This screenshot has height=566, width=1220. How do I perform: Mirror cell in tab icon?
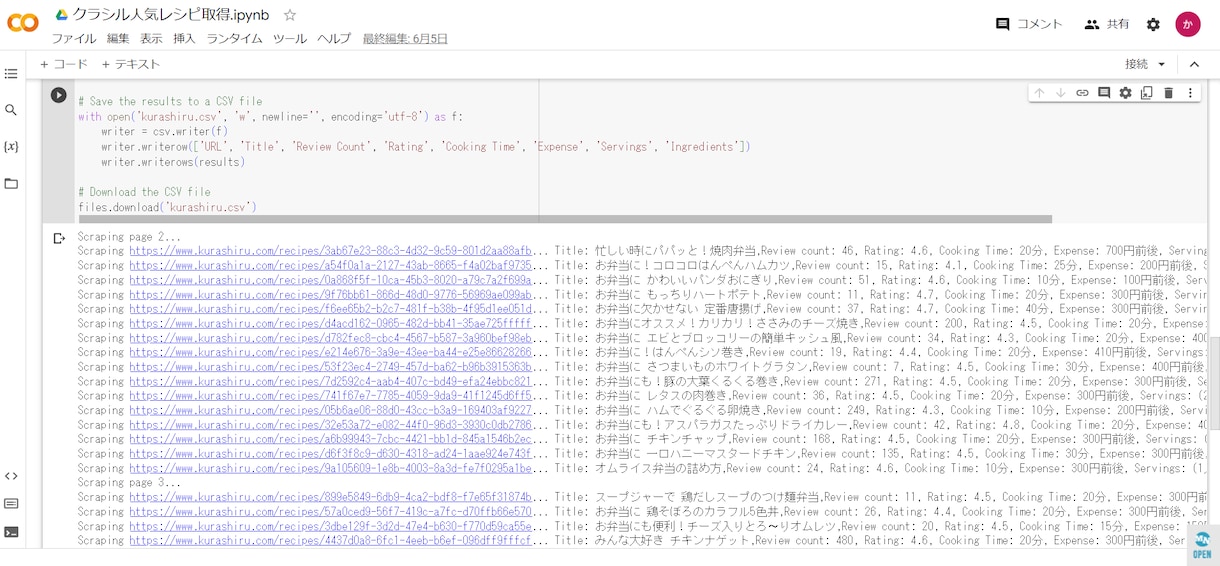coord(1147,93)
